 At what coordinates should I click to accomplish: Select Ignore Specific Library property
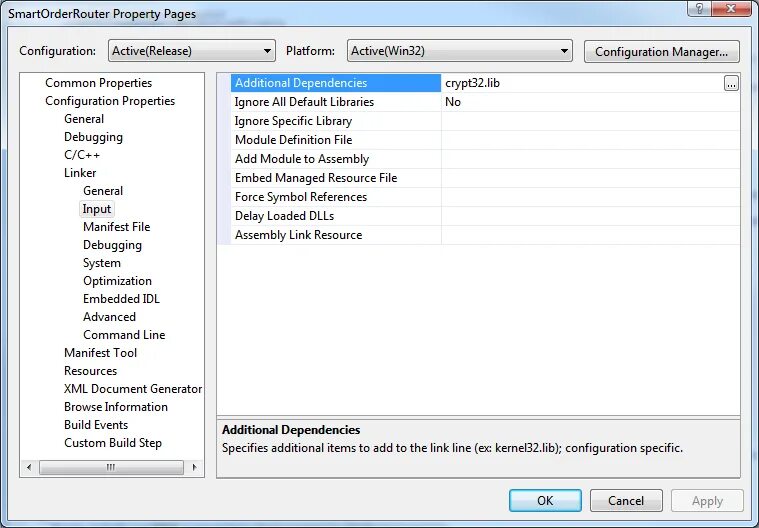(x=335, y=121)
